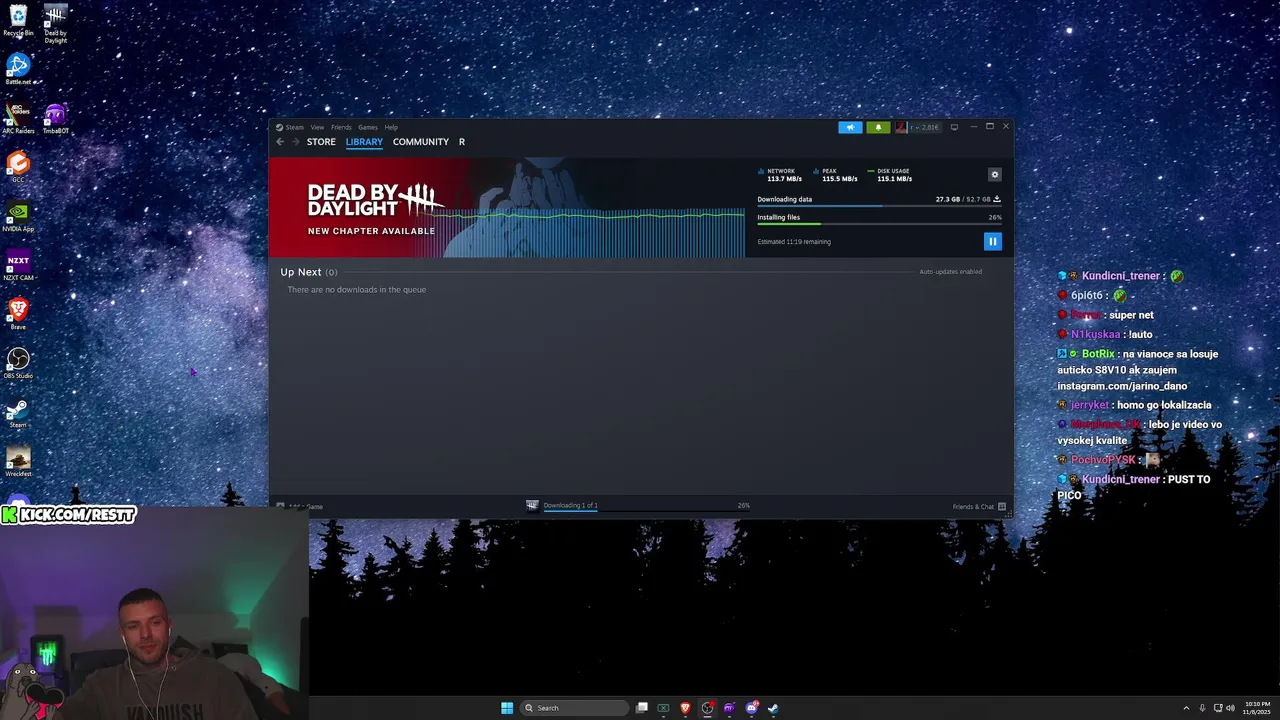
Task: Select the Steam desktop shortcut
Action: coord(18,412)
